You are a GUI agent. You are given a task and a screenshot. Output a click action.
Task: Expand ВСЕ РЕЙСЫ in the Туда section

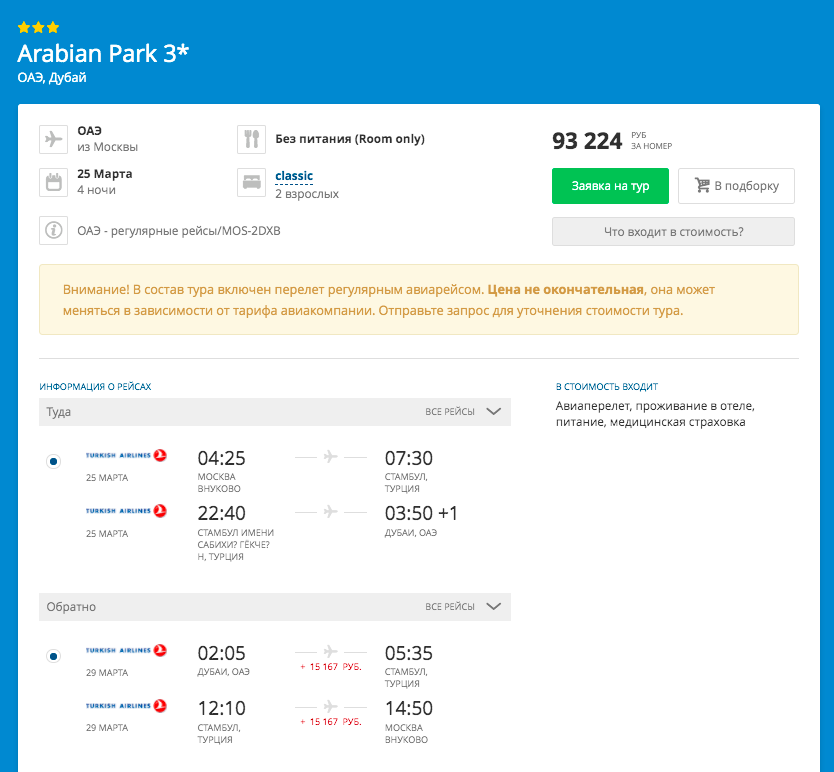(x=464, y=411)
